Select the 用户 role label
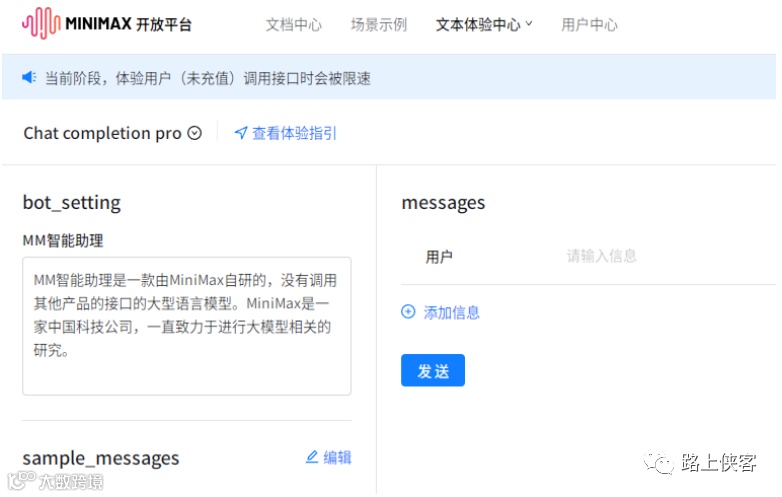 coord(439,257)
